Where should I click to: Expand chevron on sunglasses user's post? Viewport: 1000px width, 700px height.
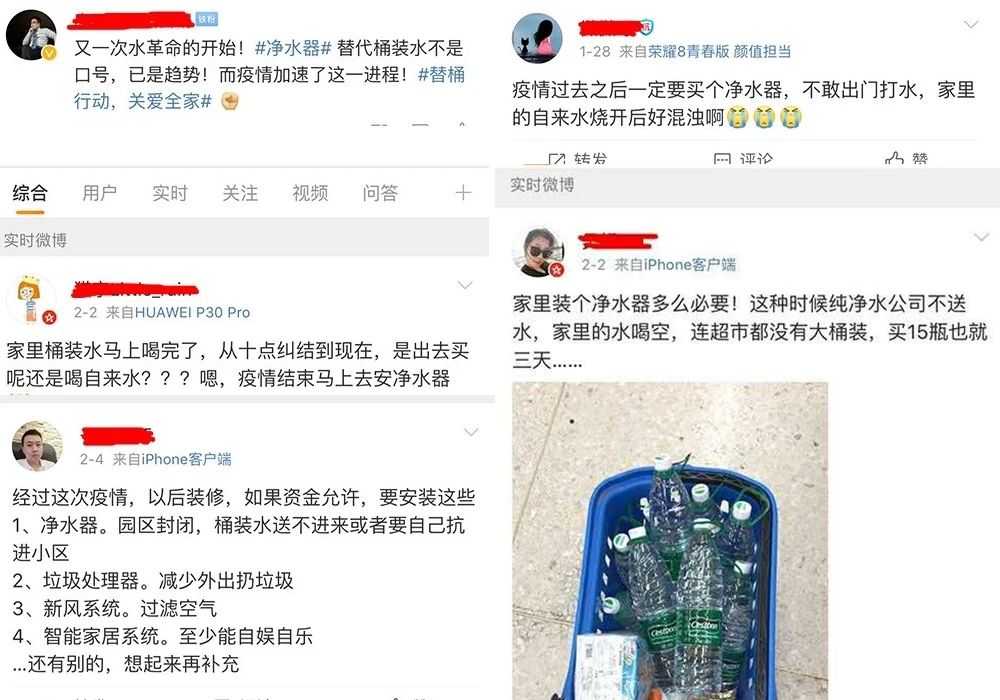tap(981, 237)
